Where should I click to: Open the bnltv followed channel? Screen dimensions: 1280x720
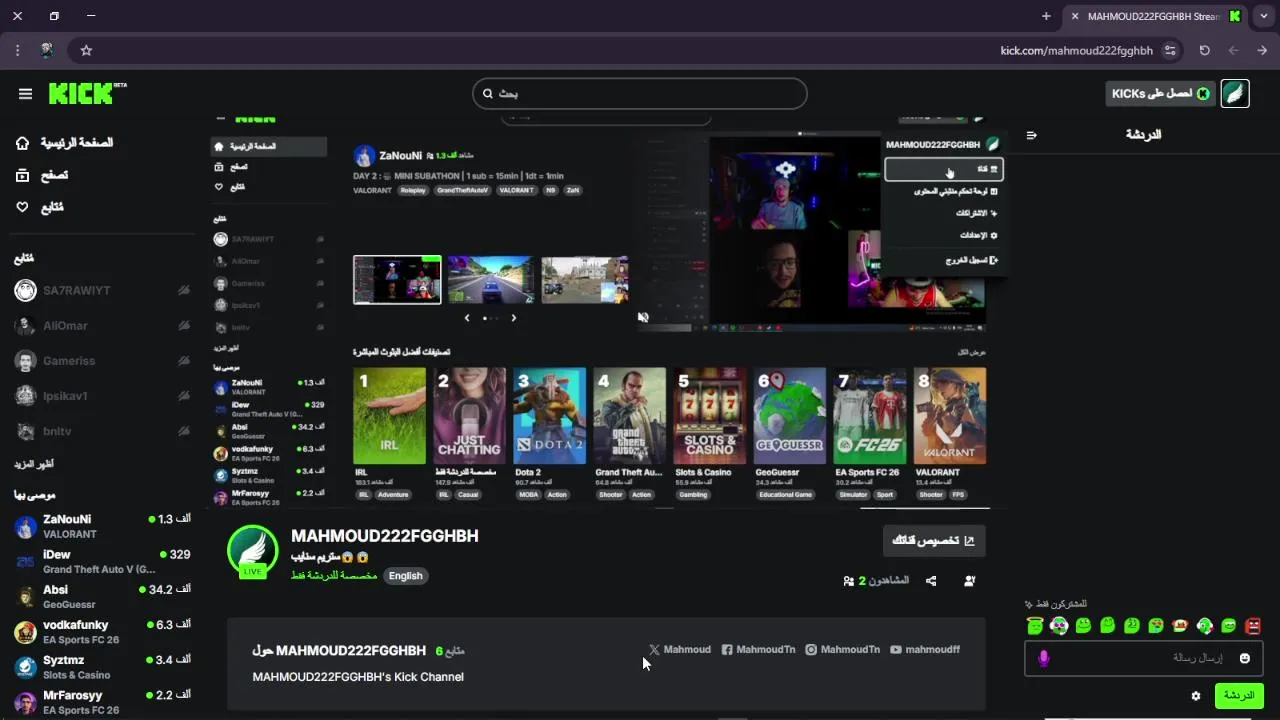point(102,431)
